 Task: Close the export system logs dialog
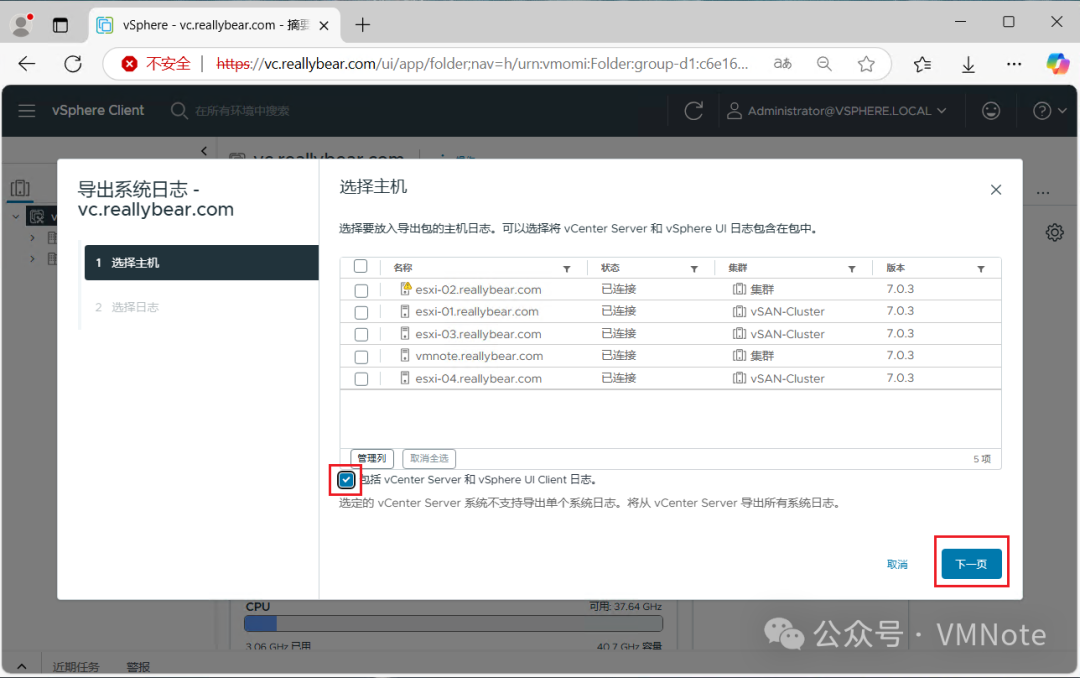(995, 189)
